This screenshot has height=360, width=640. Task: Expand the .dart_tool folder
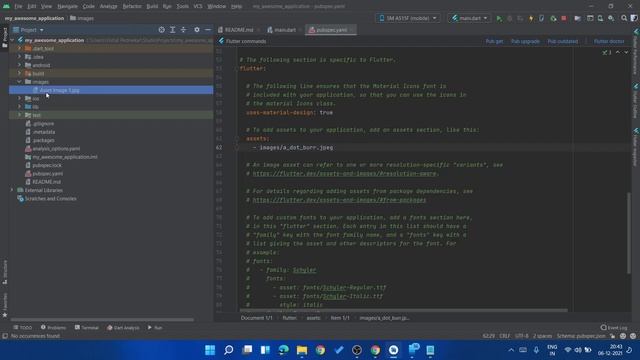click(19, 48)
